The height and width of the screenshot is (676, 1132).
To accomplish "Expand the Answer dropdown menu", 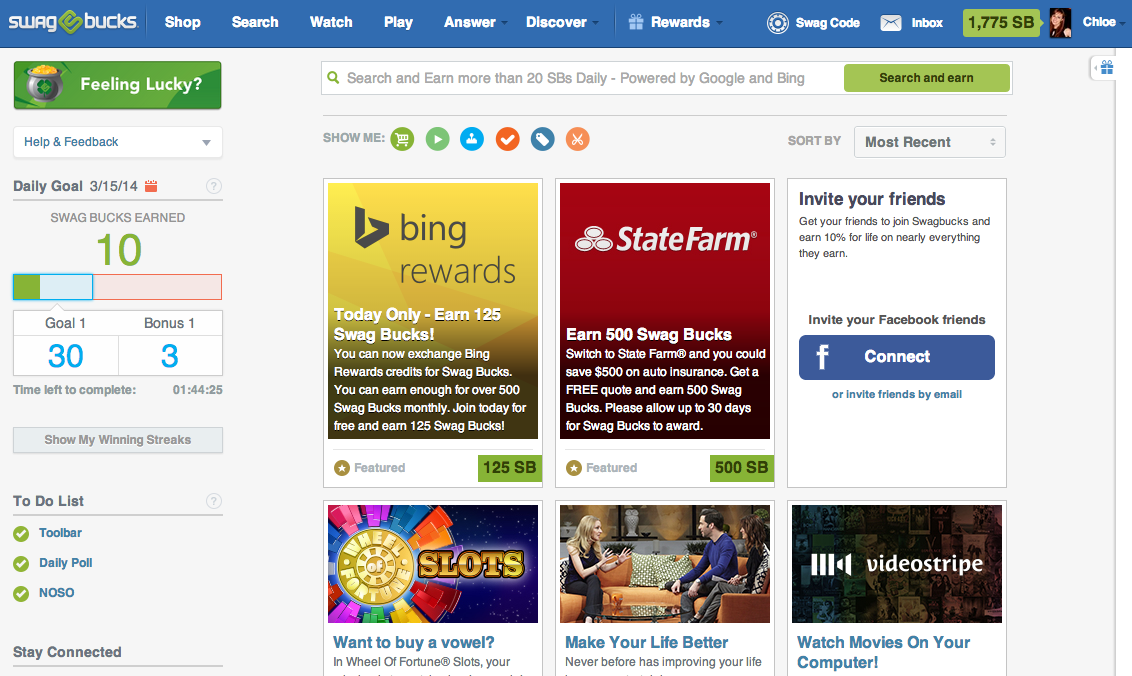I will coord(476,22).
